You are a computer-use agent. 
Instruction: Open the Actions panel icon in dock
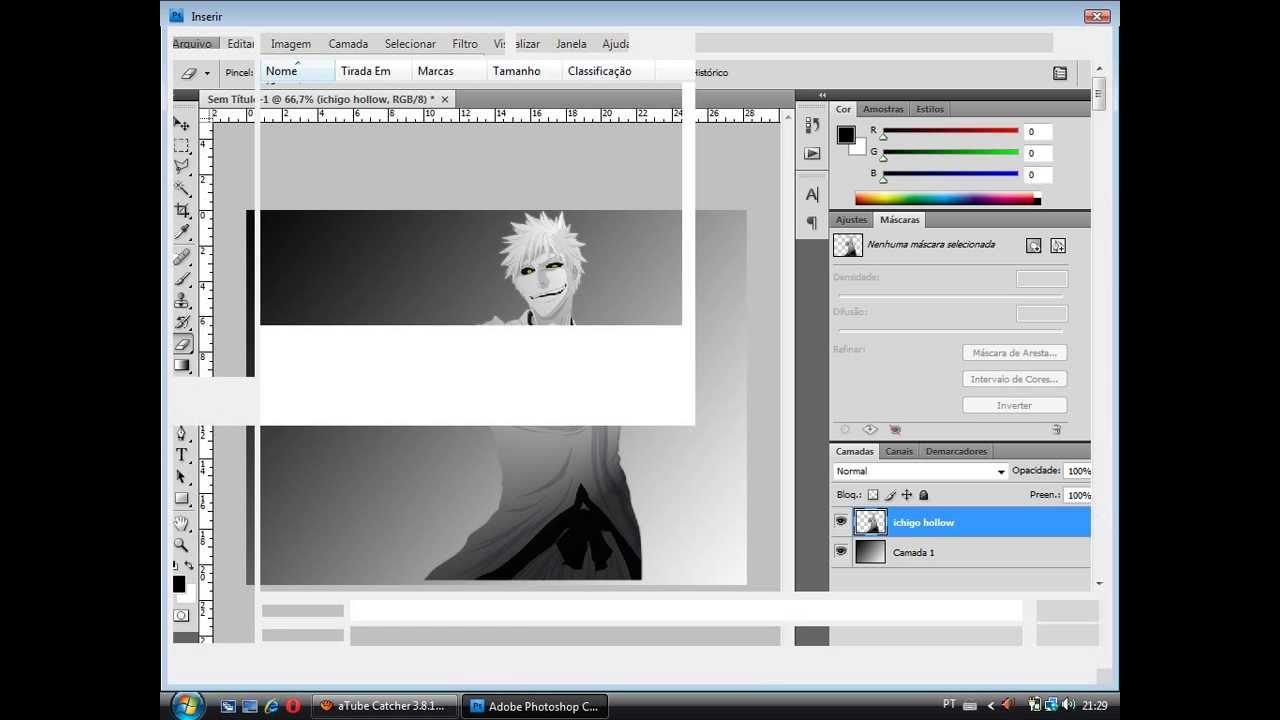coord(812,153)
